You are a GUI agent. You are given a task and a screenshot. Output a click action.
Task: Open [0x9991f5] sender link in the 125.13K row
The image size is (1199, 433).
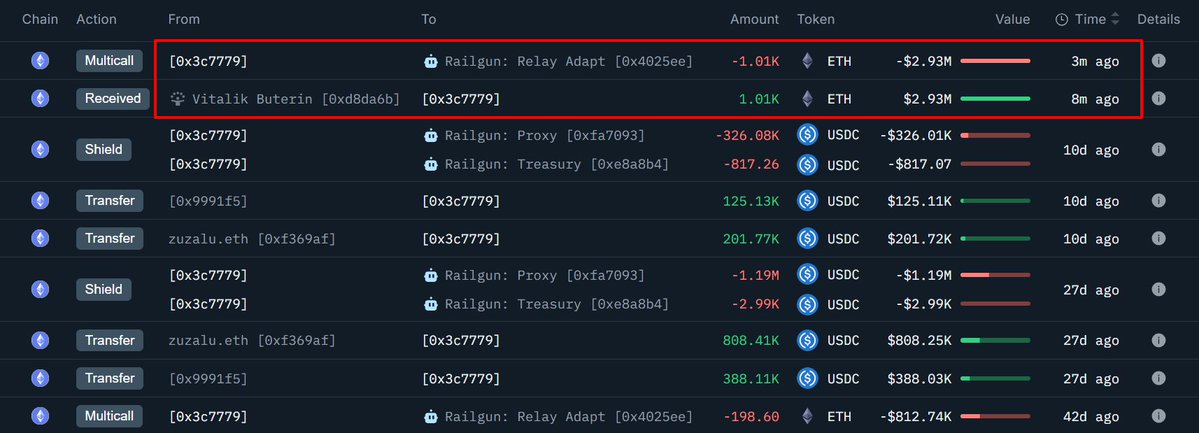[208, 201]
